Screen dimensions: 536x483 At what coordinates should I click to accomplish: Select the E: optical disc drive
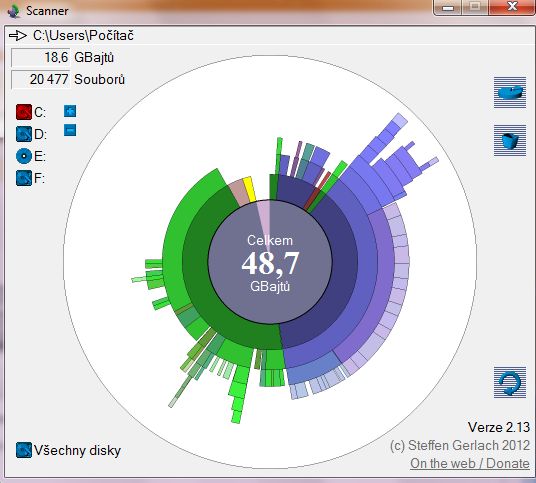click(x=24, y=156)
